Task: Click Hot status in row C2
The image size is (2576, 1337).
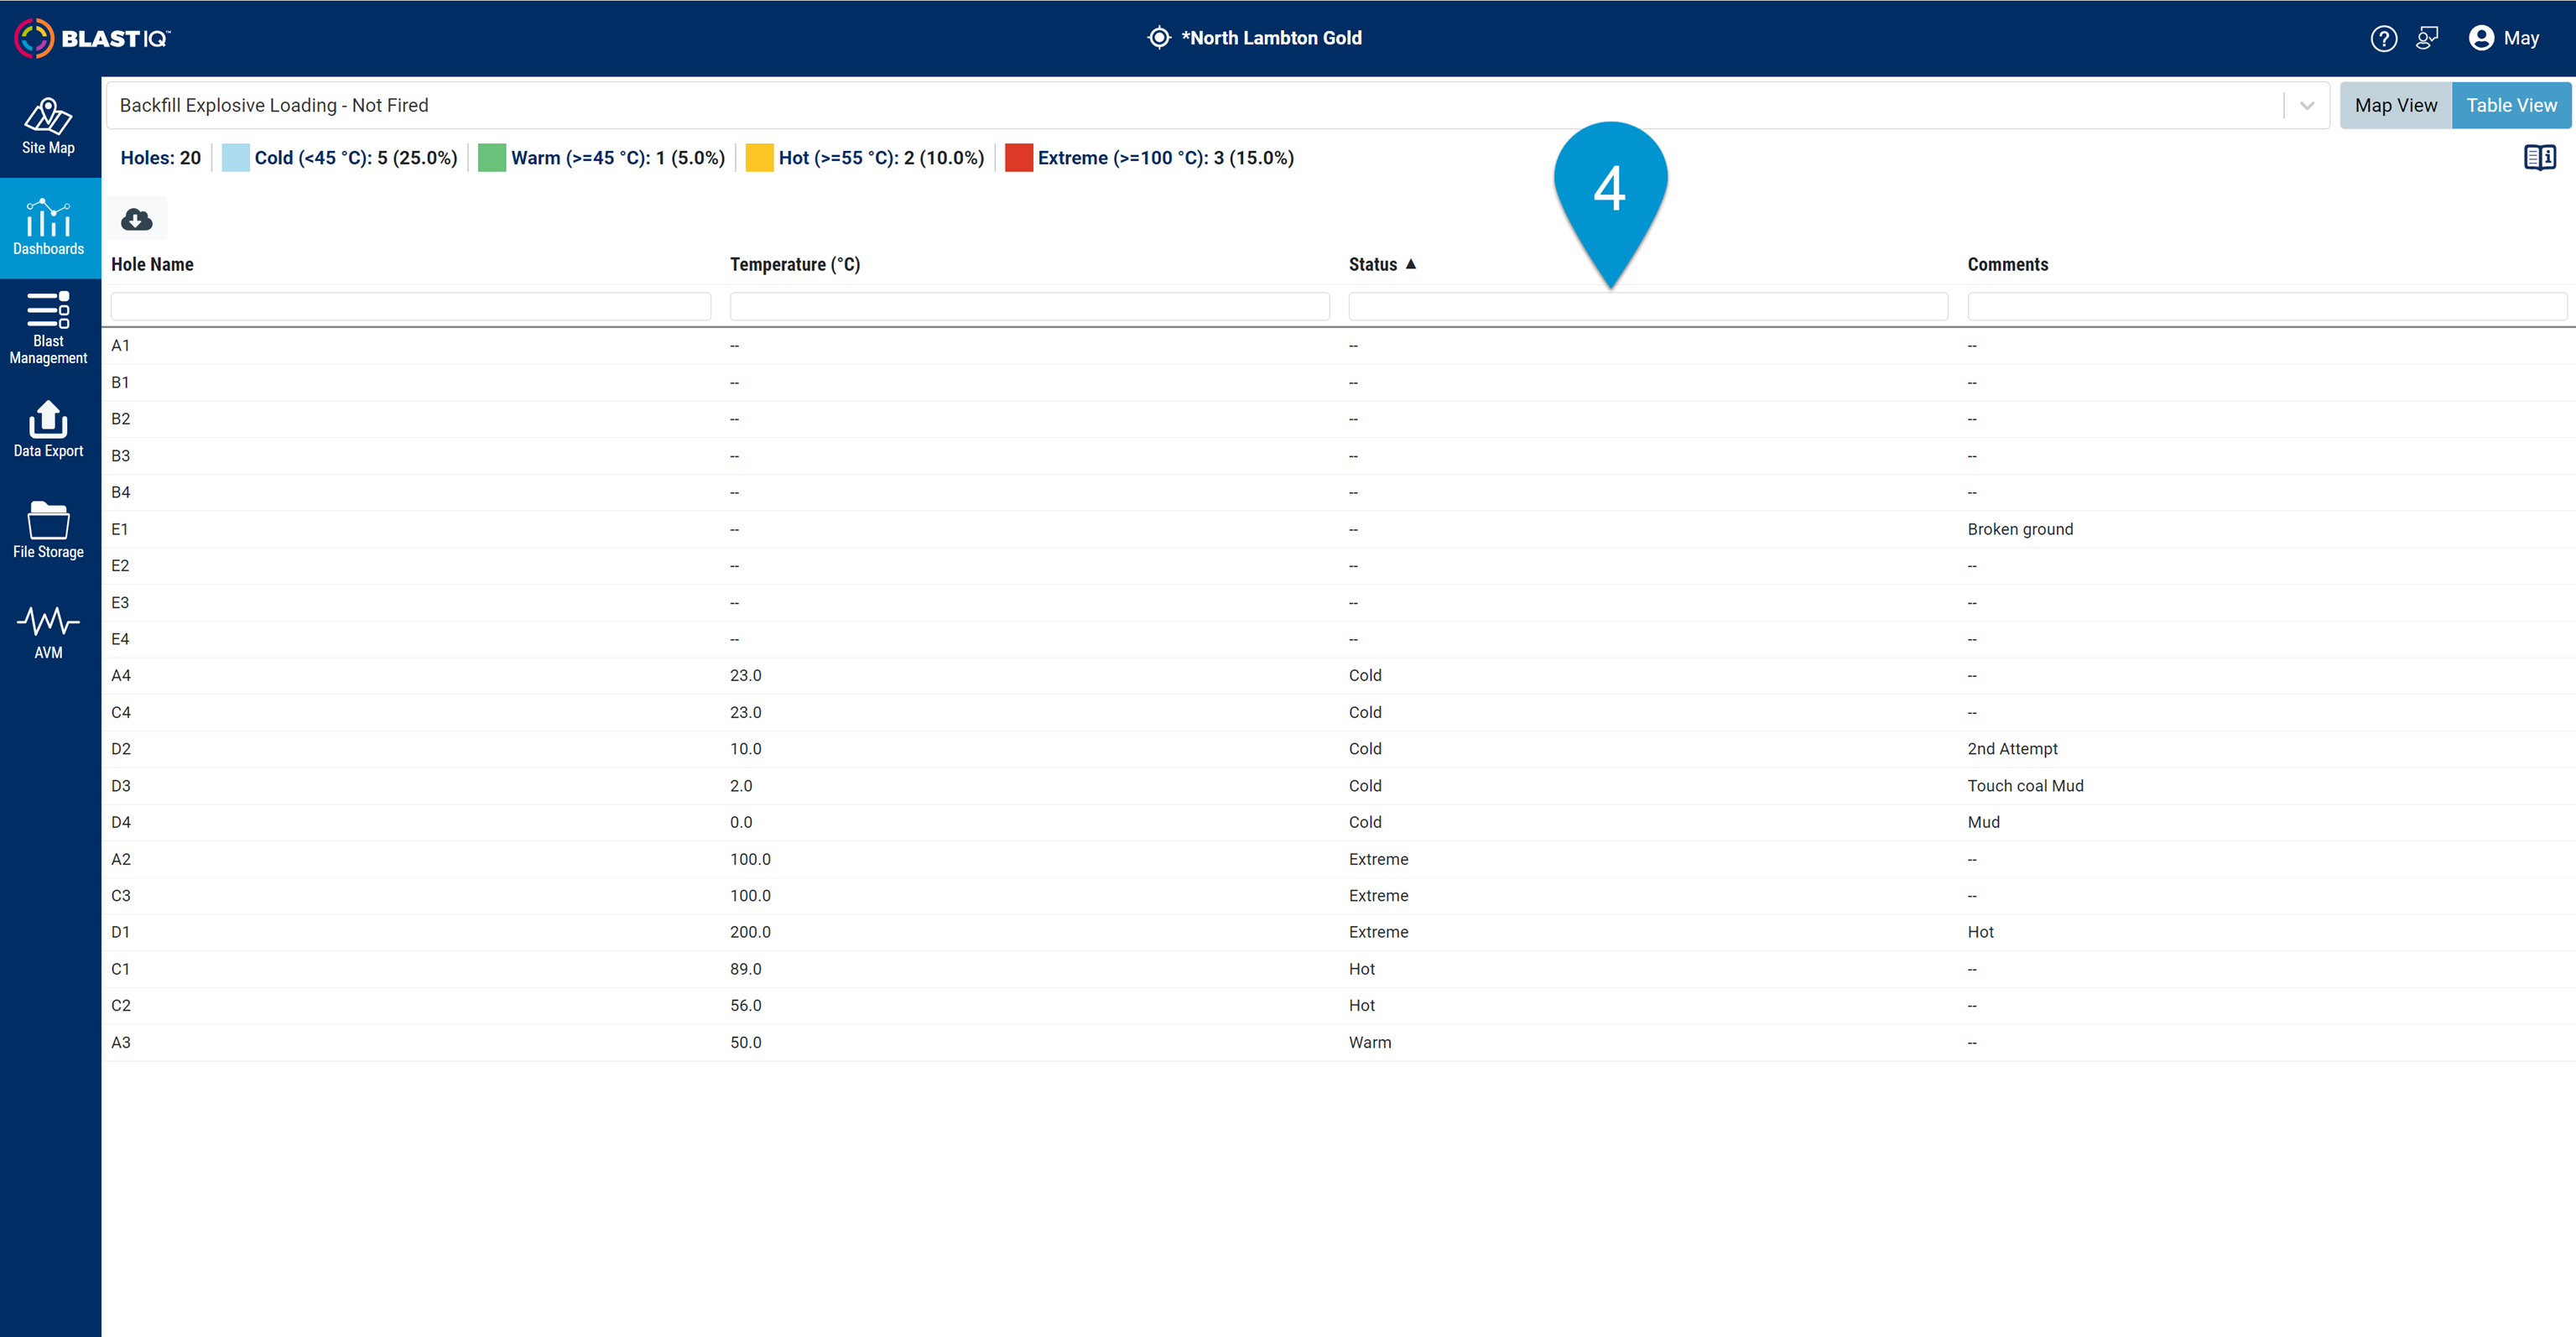Action: pos(1361,1005)
